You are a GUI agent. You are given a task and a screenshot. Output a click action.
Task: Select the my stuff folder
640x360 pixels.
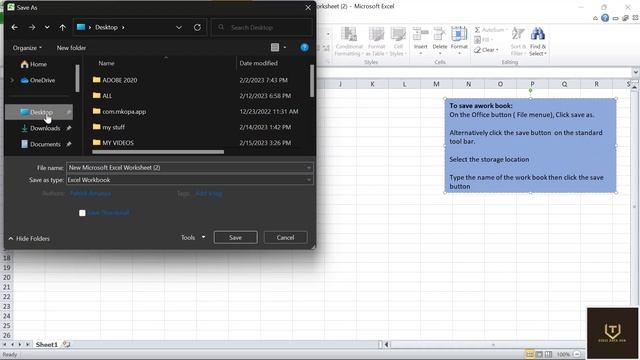click(x=109, y=127)
